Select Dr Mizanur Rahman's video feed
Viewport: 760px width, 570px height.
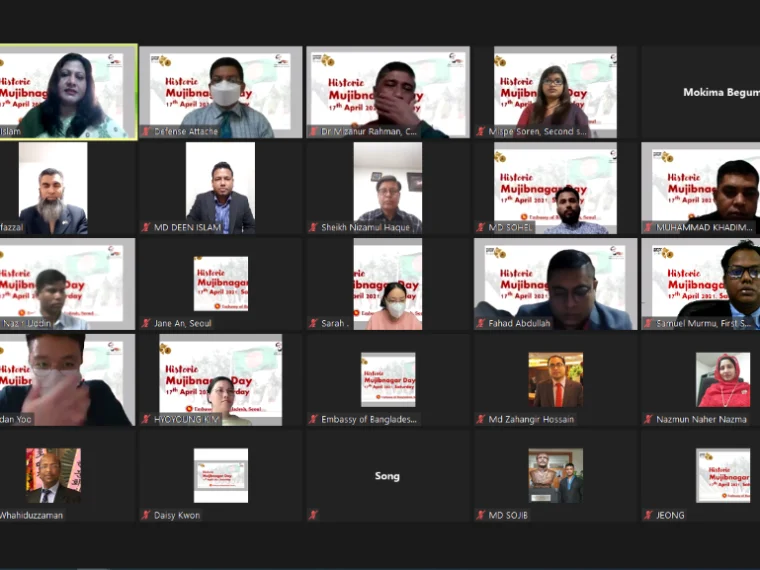[388, 92]
